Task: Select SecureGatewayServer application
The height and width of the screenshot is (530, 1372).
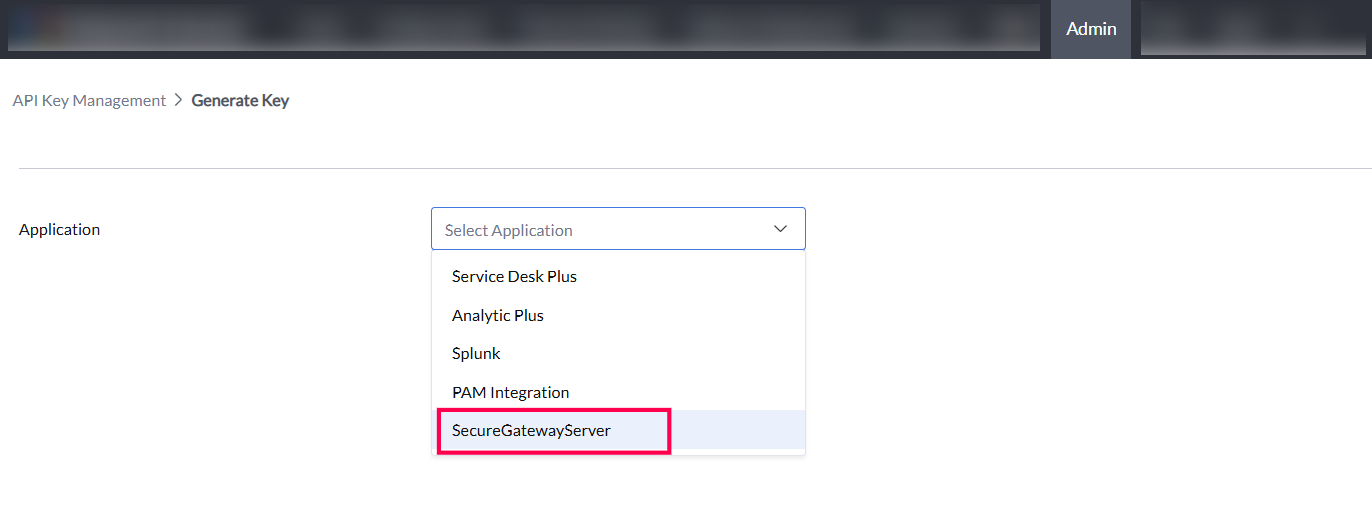Action: 618,430
